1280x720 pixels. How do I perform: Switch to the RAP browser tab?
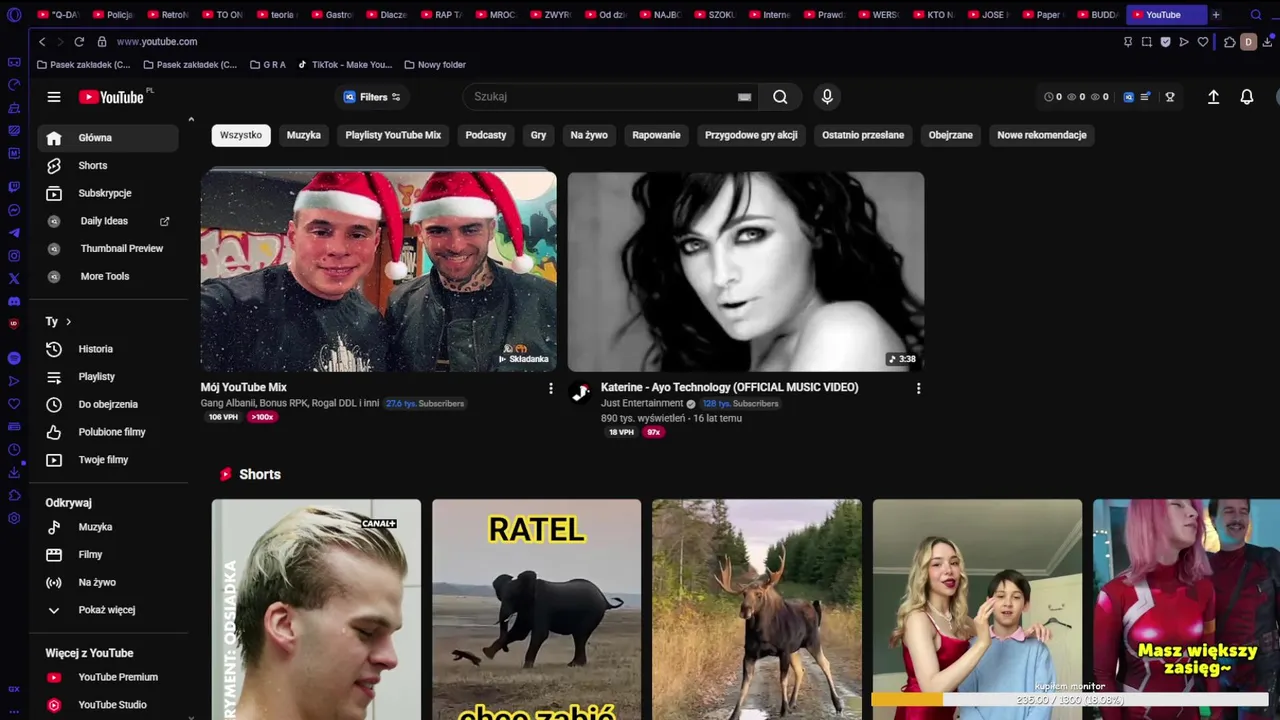[x=441, y=15]
